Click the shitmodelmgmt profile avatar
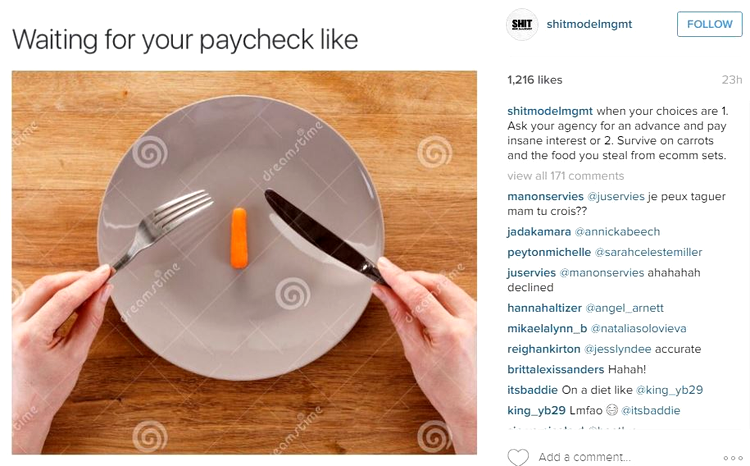The image size is (750, 466). click(x=522, y=24)
